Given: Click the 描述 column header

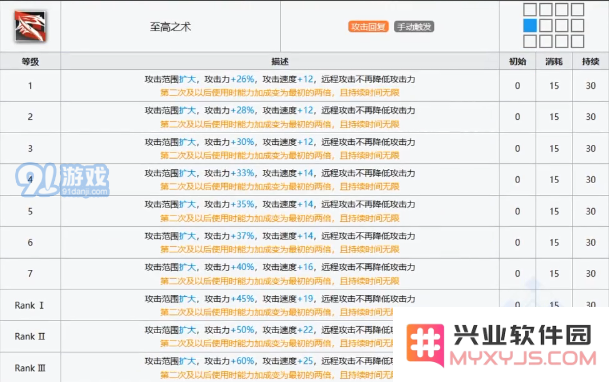Looking at the screenshot, I should pyautogui.click(x=280, y=61).
